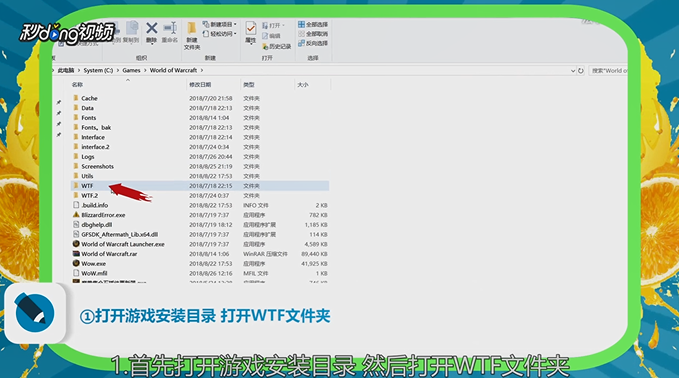Image resolution: width=679 pixels, height=378 pixels.
Task: Select the Interface folder icon
Action: pos(76,137)
